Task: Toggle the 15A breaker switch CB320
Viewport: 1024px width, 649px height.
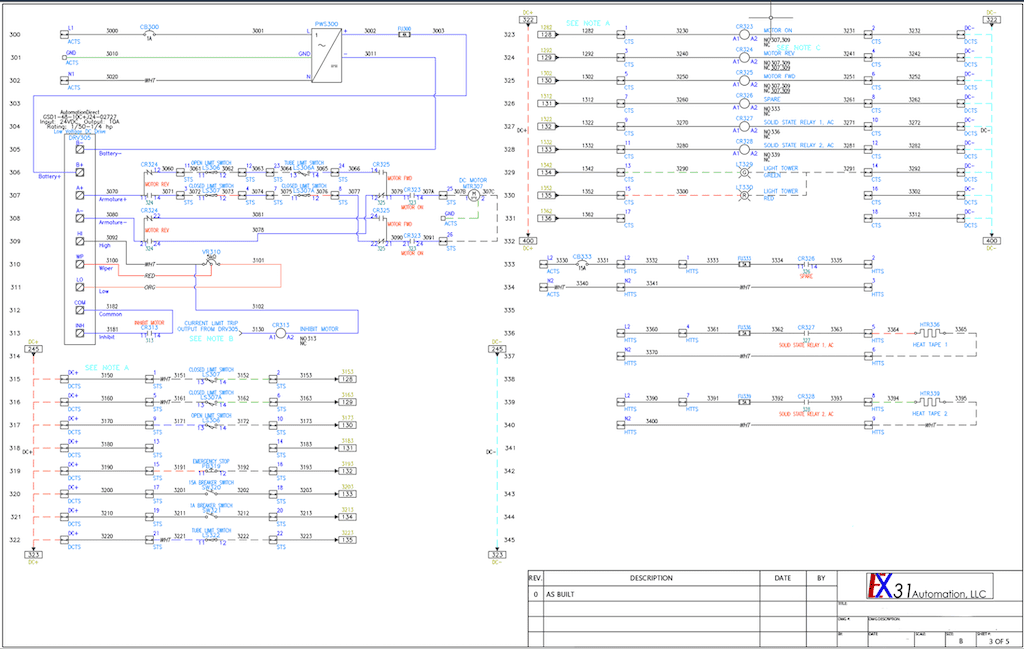Action: pyautogui.click(x=211, y=493)
